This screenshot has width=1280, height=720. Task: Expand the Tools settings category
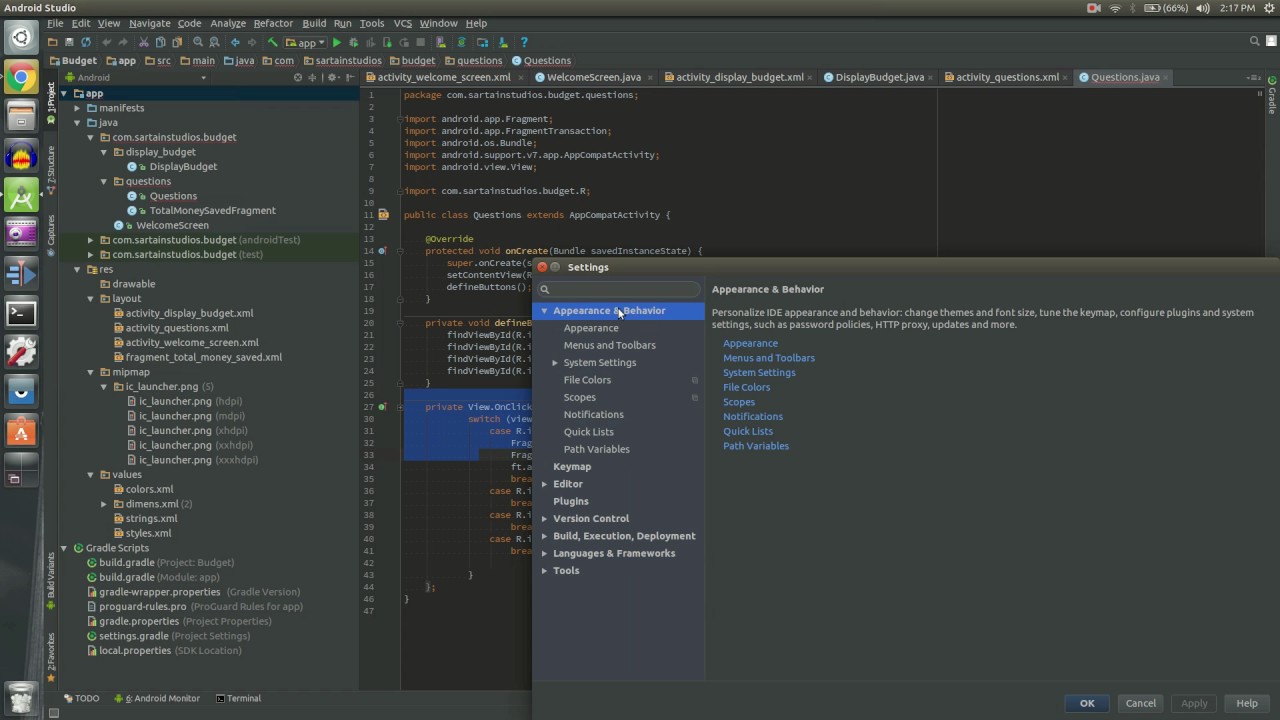click(x=545, y=571)
